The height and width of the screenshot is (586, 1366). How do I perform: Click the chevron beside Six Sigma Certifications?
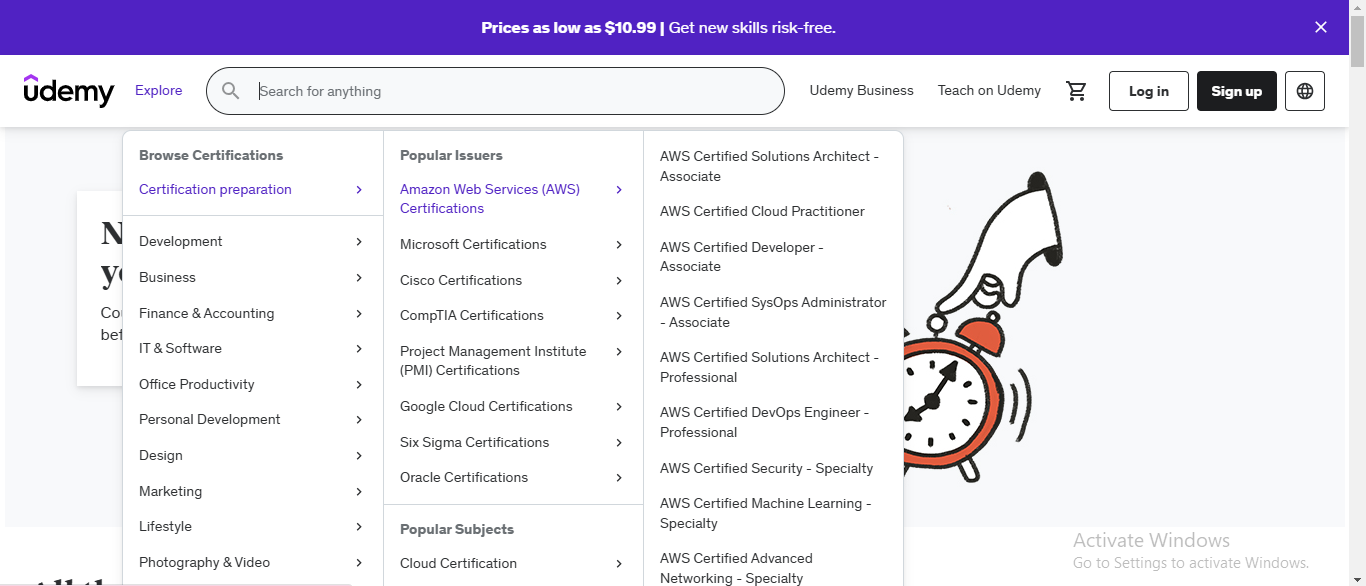pos(619,443)
